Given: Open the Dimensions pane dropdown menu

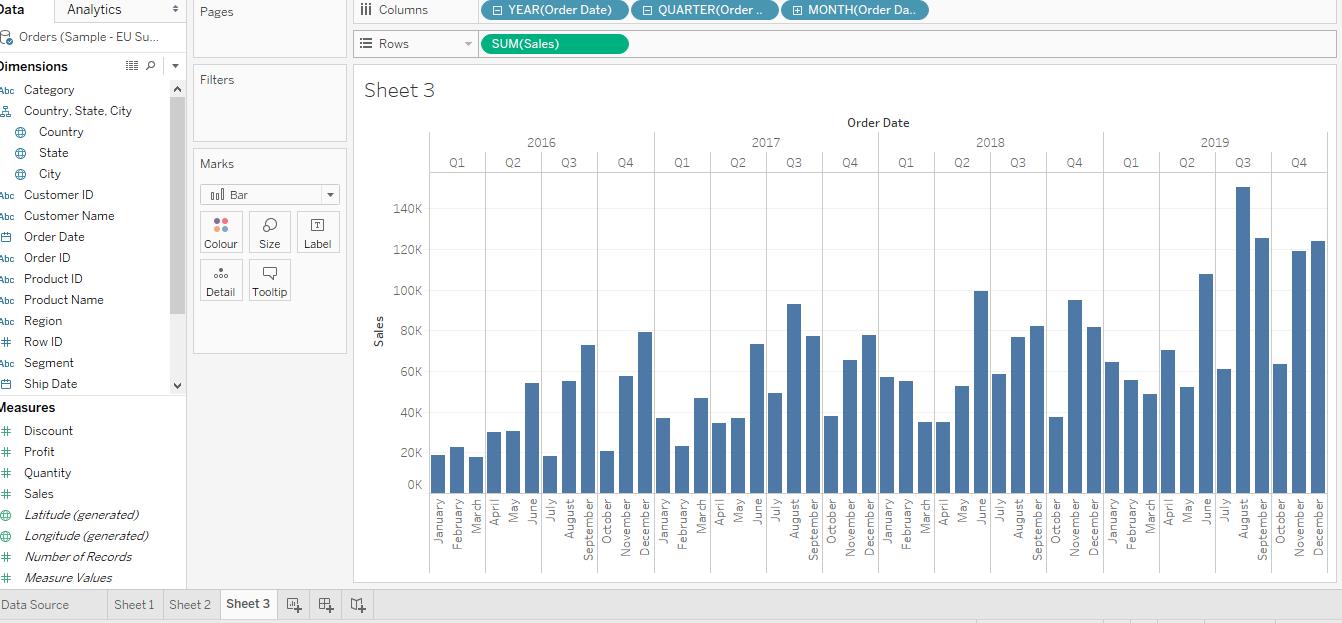Looking at the screenshot, I should point(175,66).
